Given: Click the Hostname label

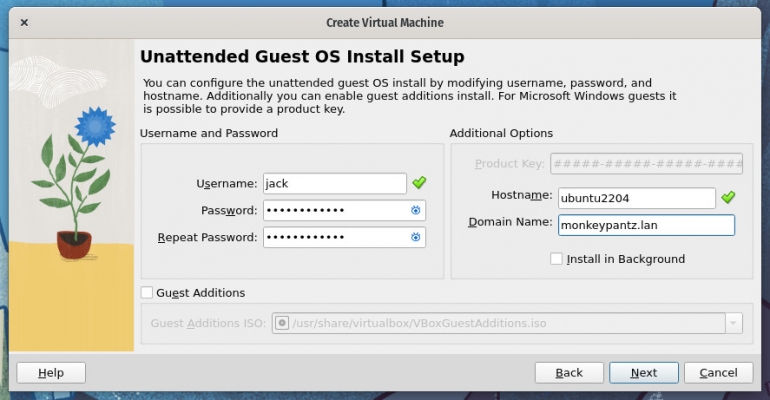Looking at the screenshot, I should 522,195.
